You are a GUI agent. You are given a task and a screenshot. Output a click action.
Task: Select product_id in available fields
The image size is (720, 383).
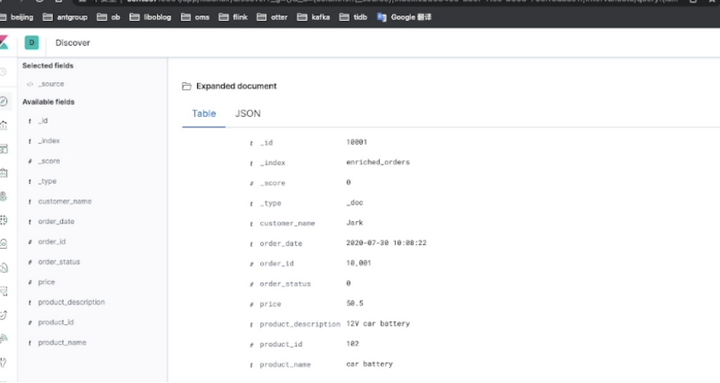tap(56, 323)
